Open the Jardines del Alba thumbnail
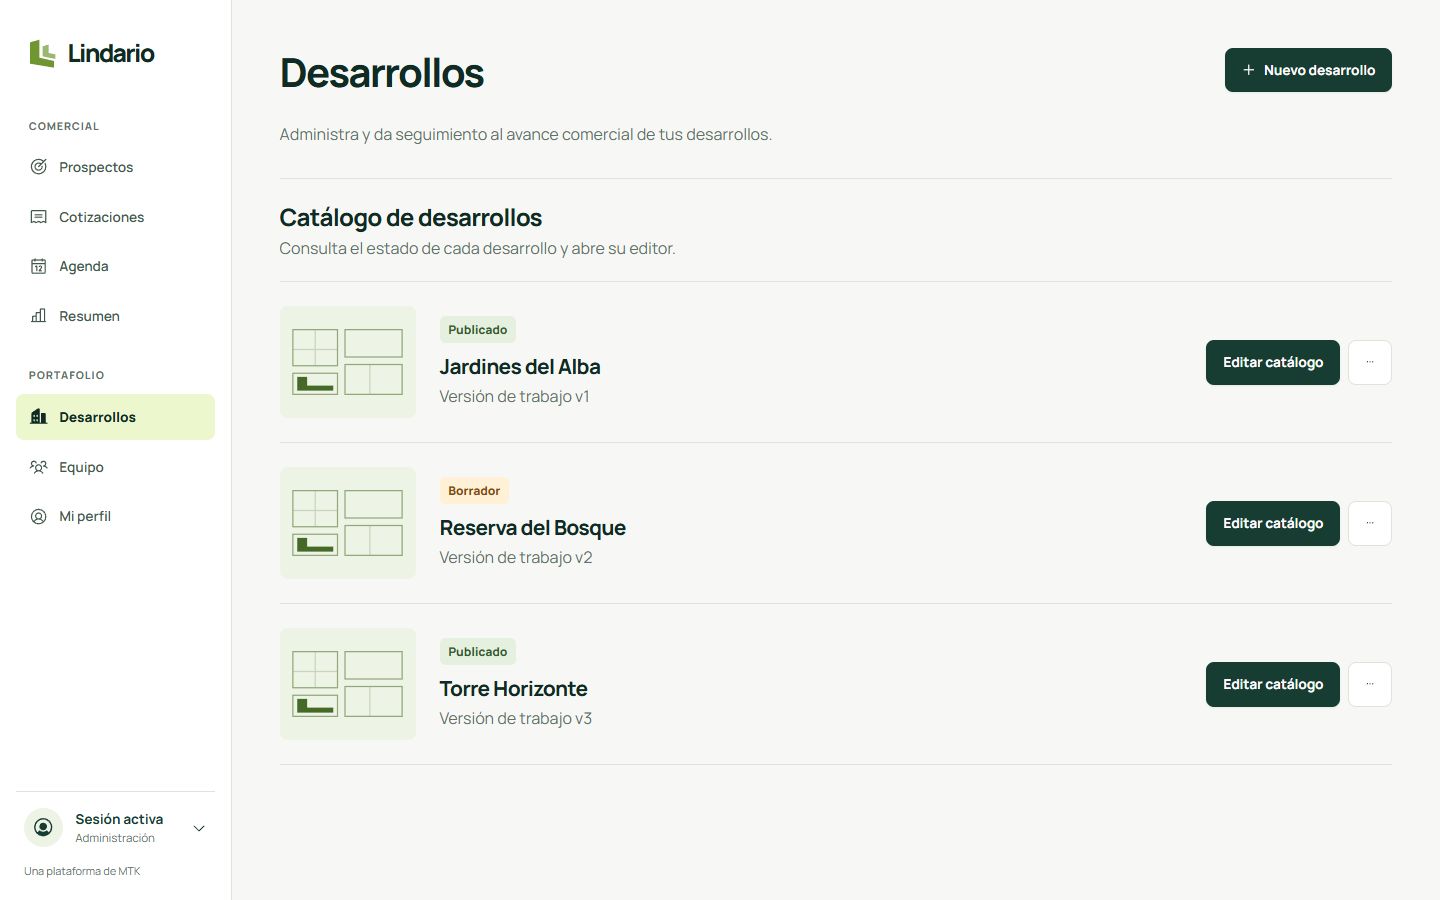Image resolution: width=1440 pixels, height=900 pixels. pos(348,362)
